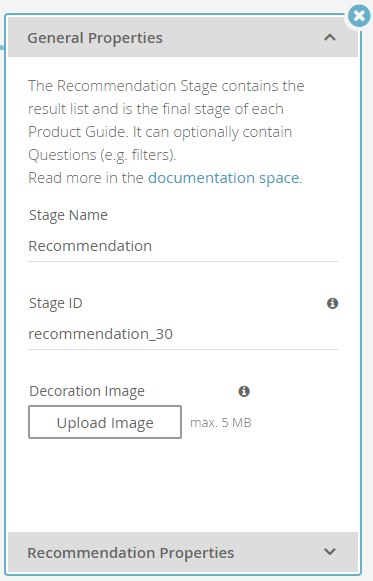Expand Recommendation Properties with the down chevron

point(330,552)
